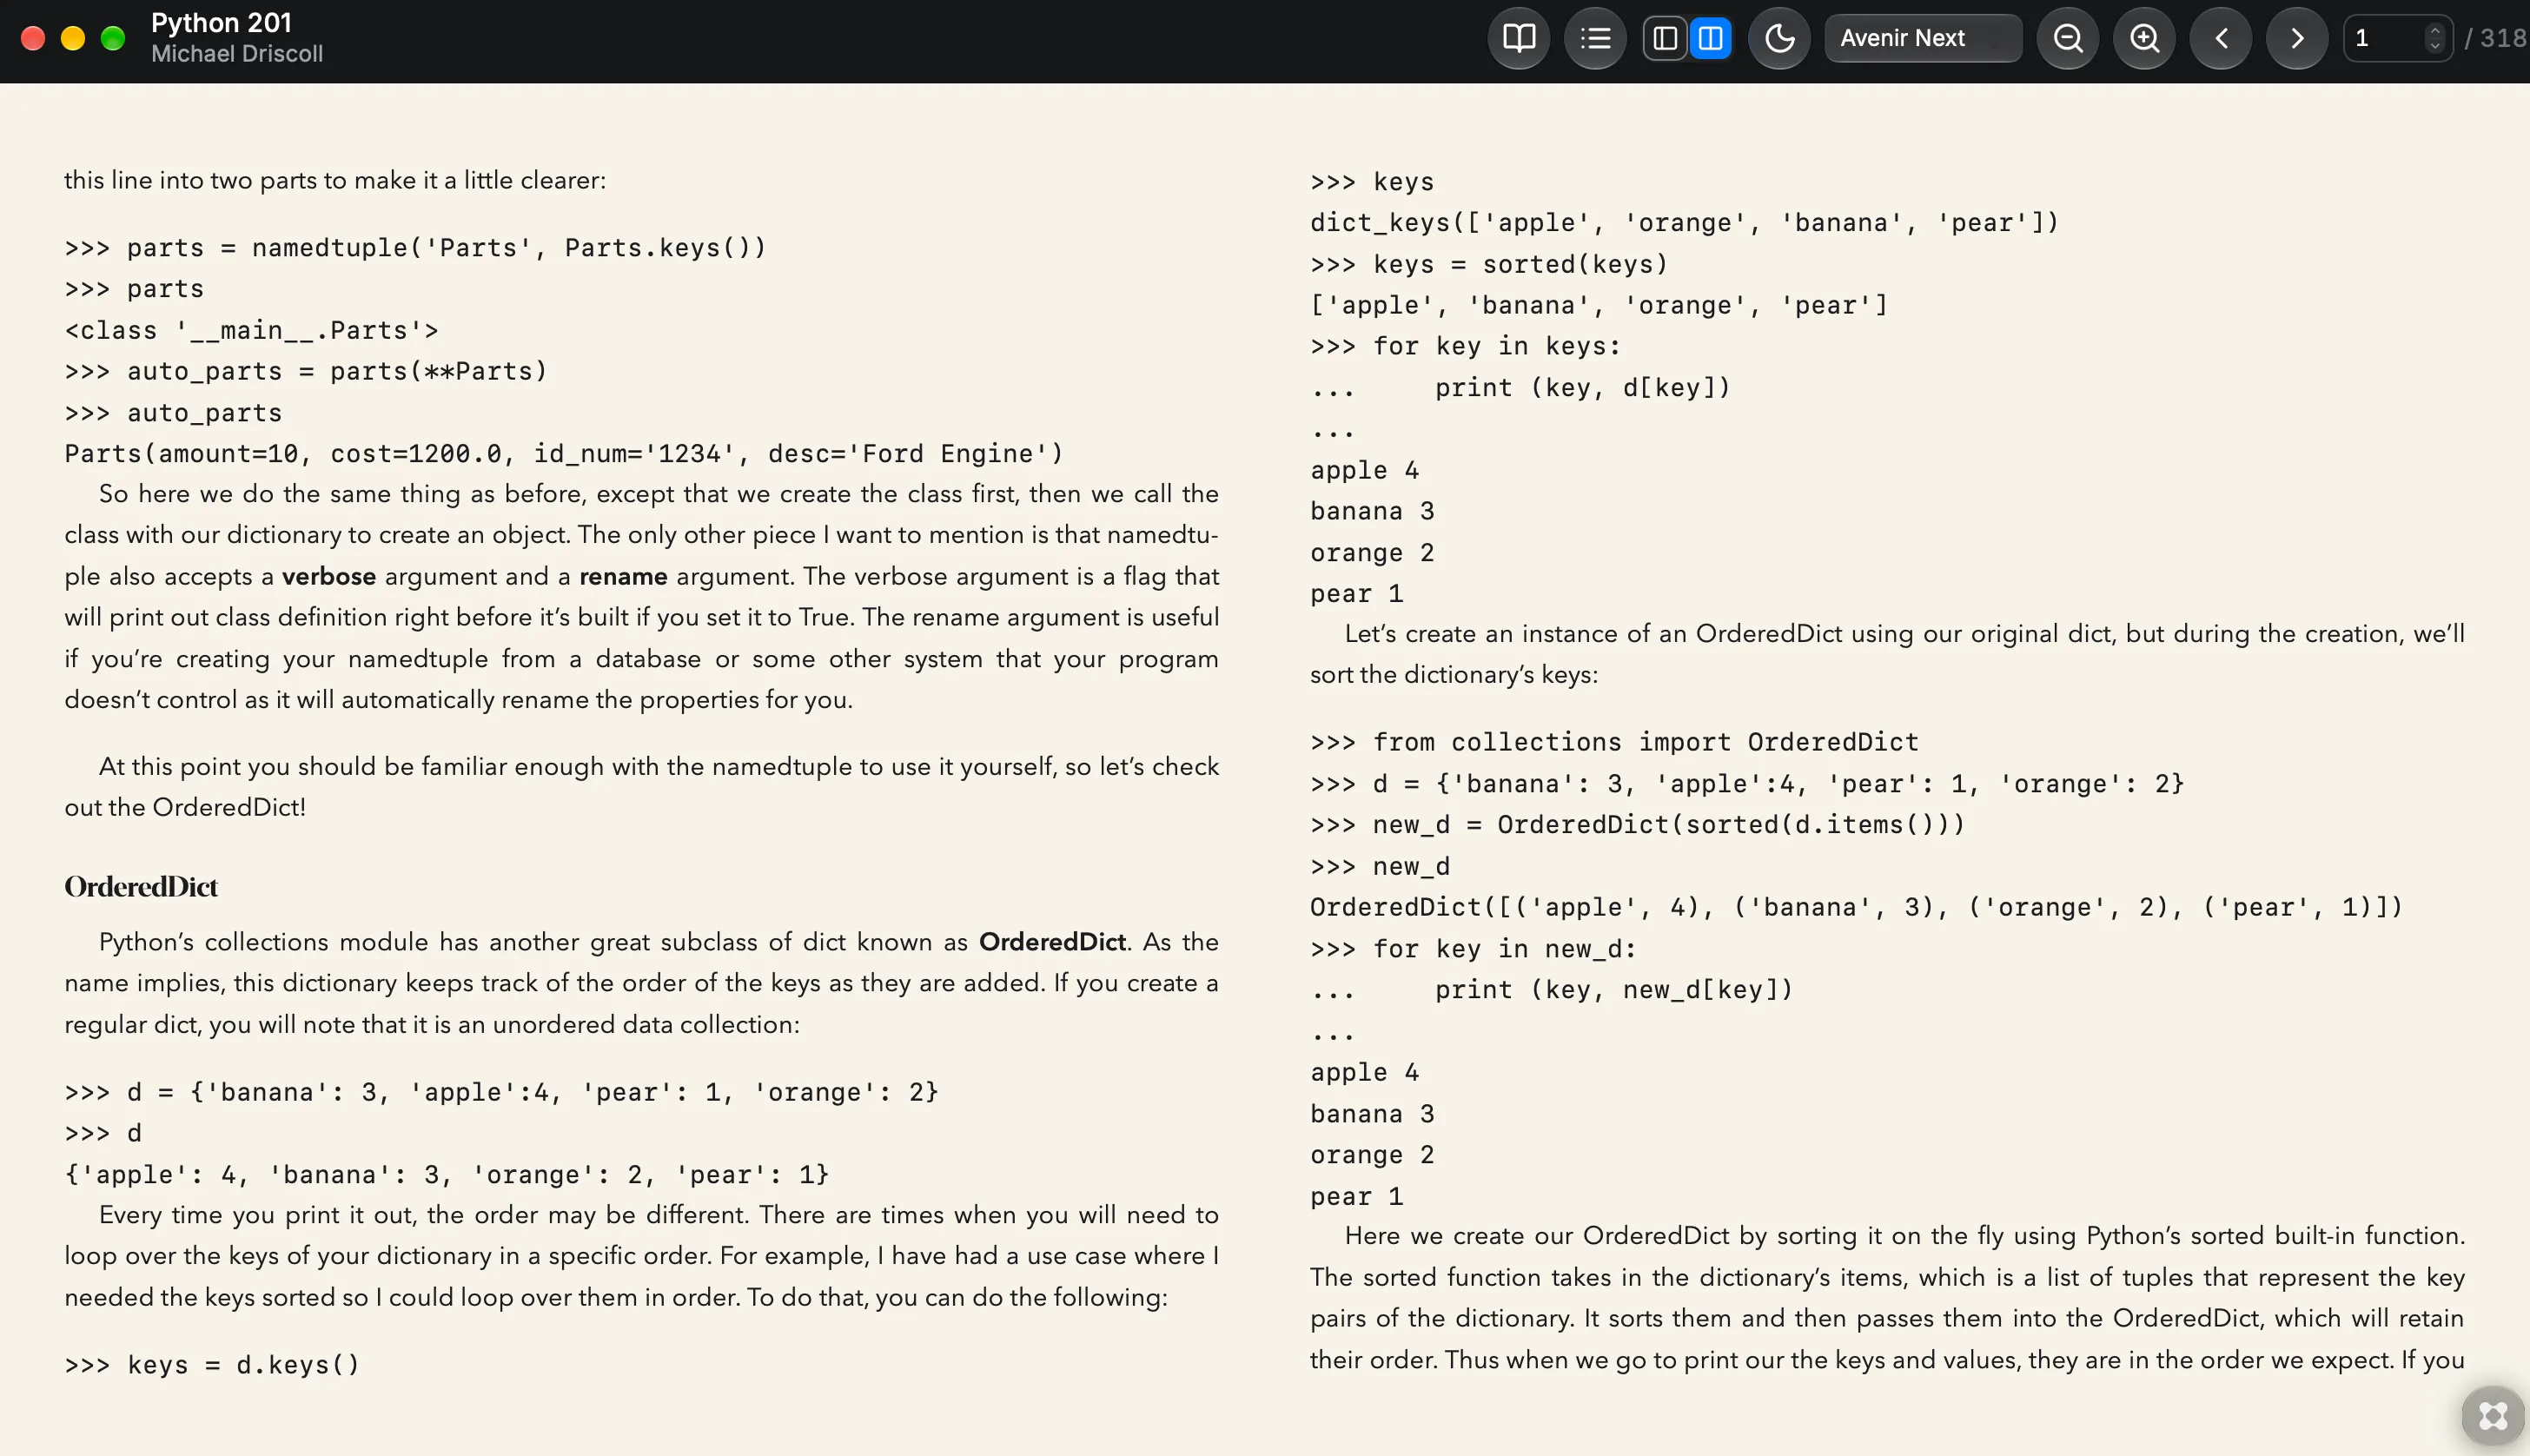This screenshot has height=1456, width=2530.
Task: Click the 'Parts(amount=10, cost=1200.0...' output line
Action: tap(564, 454)
